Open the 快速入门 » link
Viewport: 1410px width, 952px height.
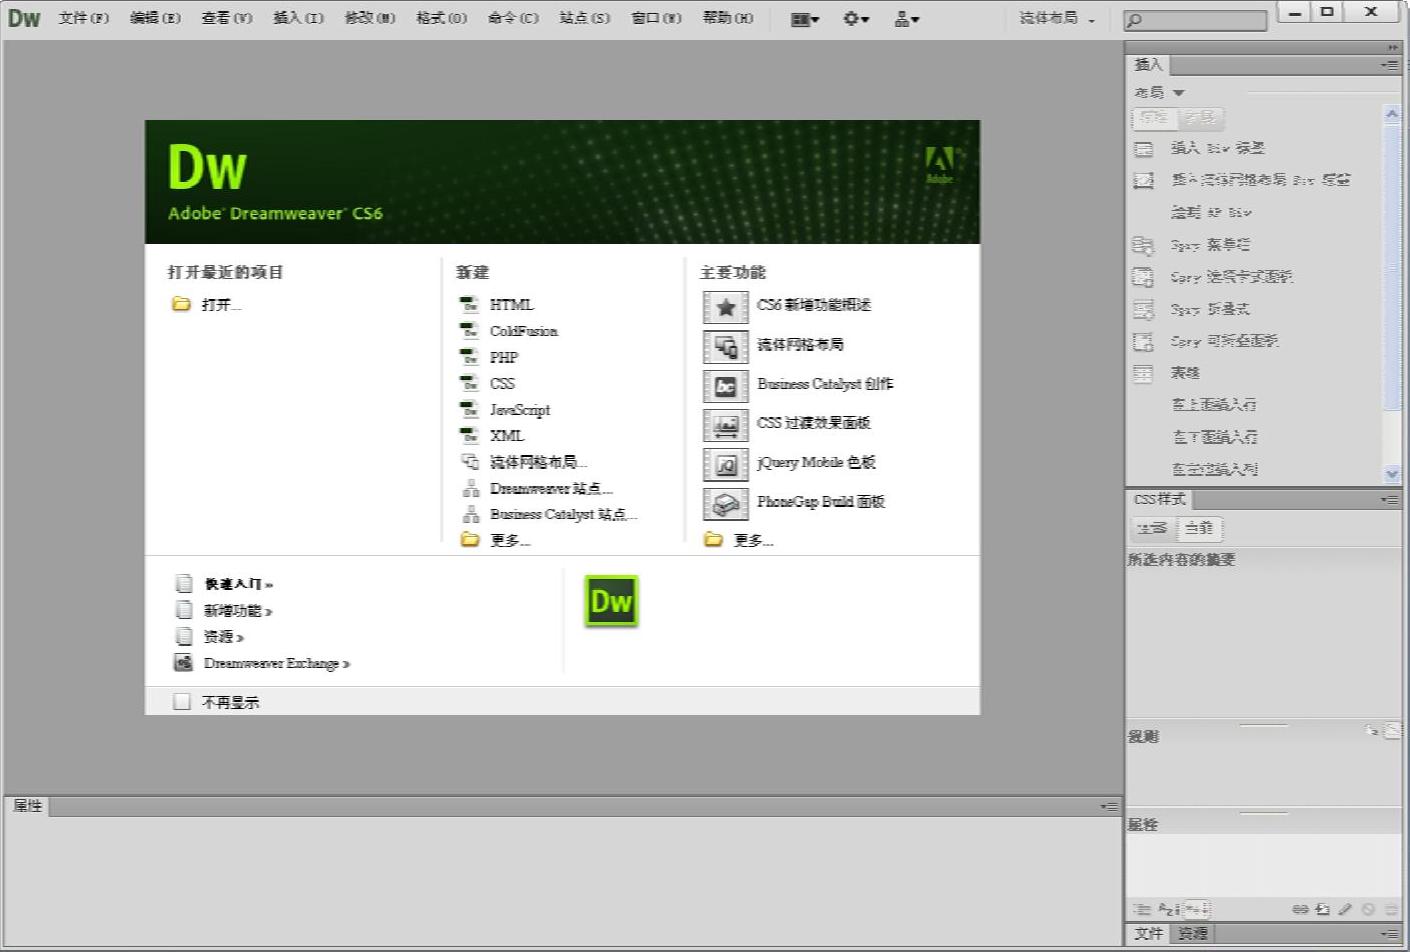(238, 584)
